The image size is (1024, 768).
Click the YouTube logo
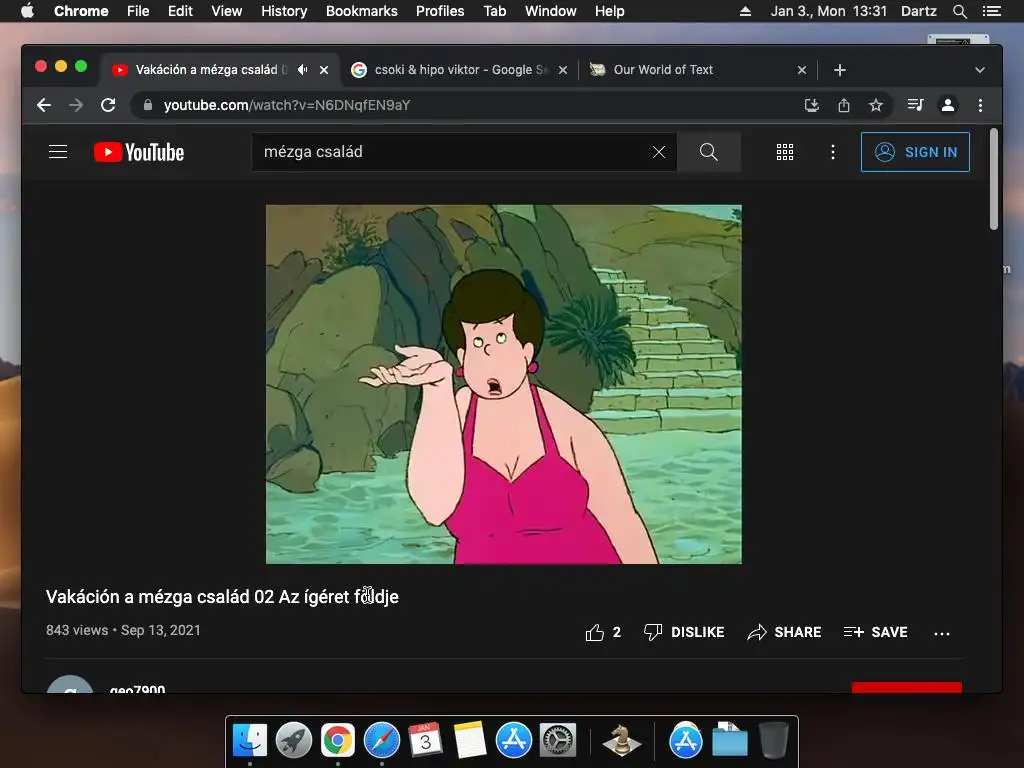coord(139,152)
